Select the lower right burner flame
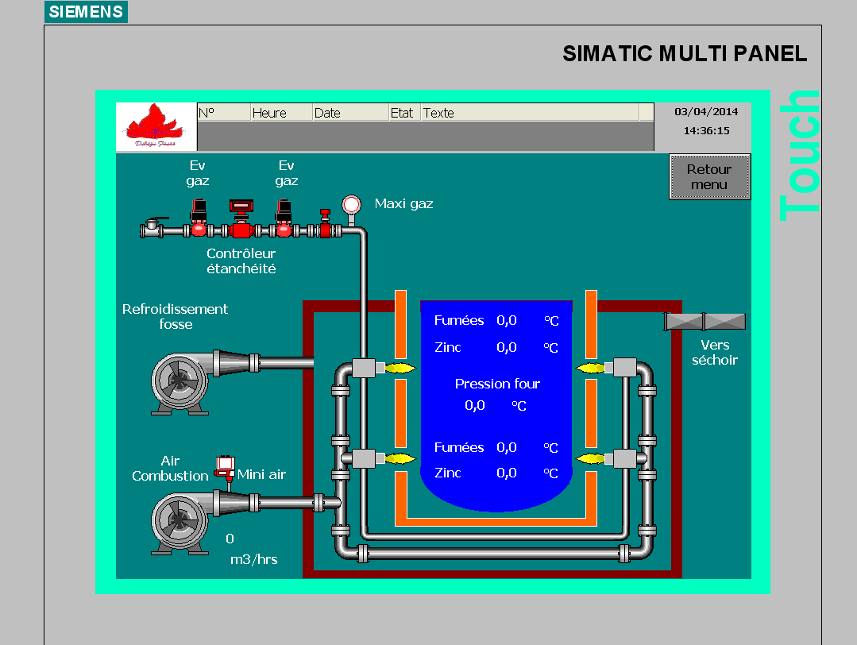Screen dimensions: 857x645 590,459
